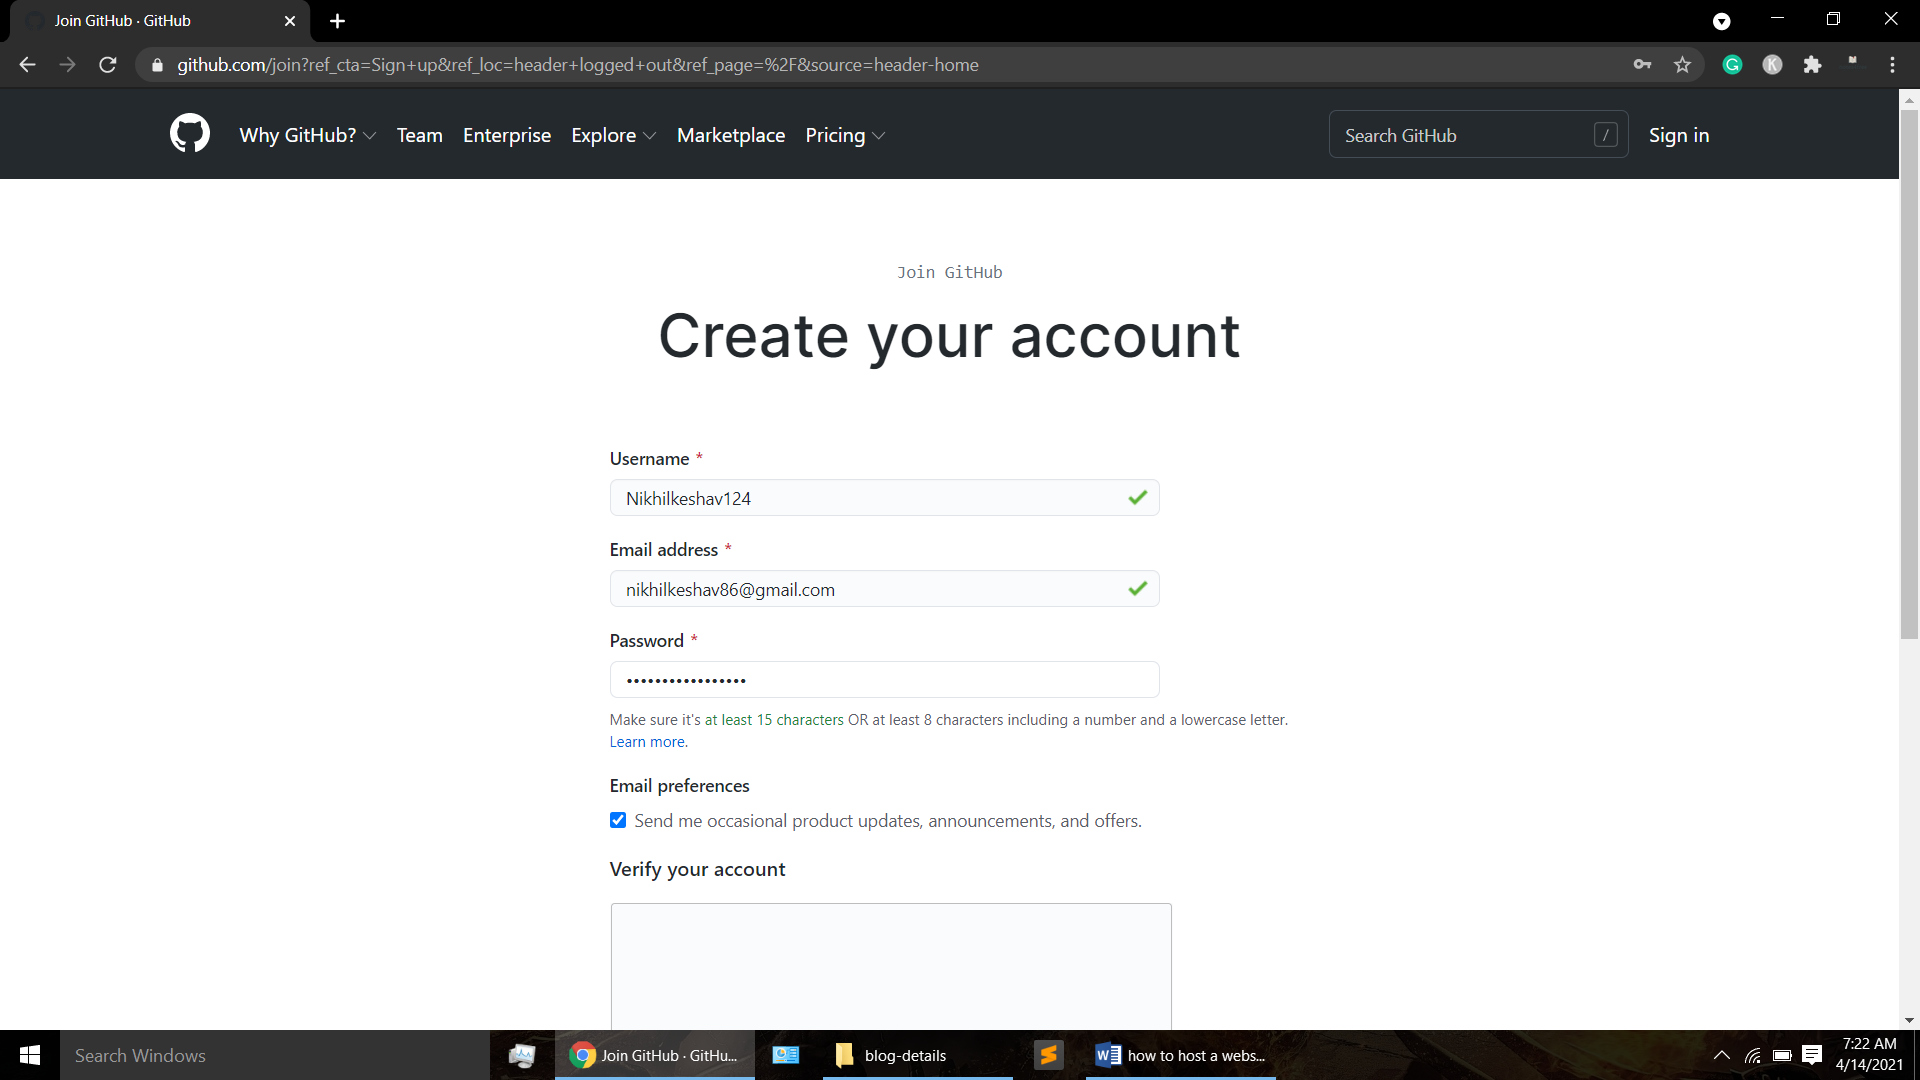This screenshot has height=1080, width=1920.
Task: Open the K profile avatar
Action: (x=1772, y=65)
